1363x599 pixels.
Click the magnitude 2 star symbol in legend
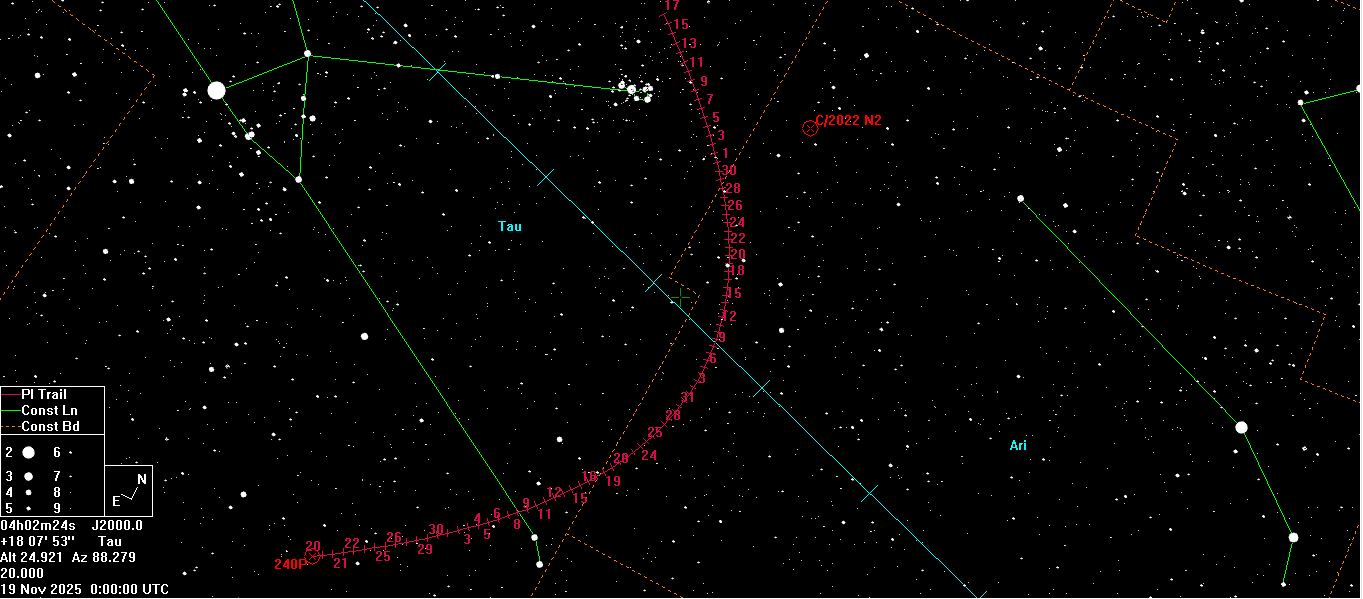pos(28,453)
